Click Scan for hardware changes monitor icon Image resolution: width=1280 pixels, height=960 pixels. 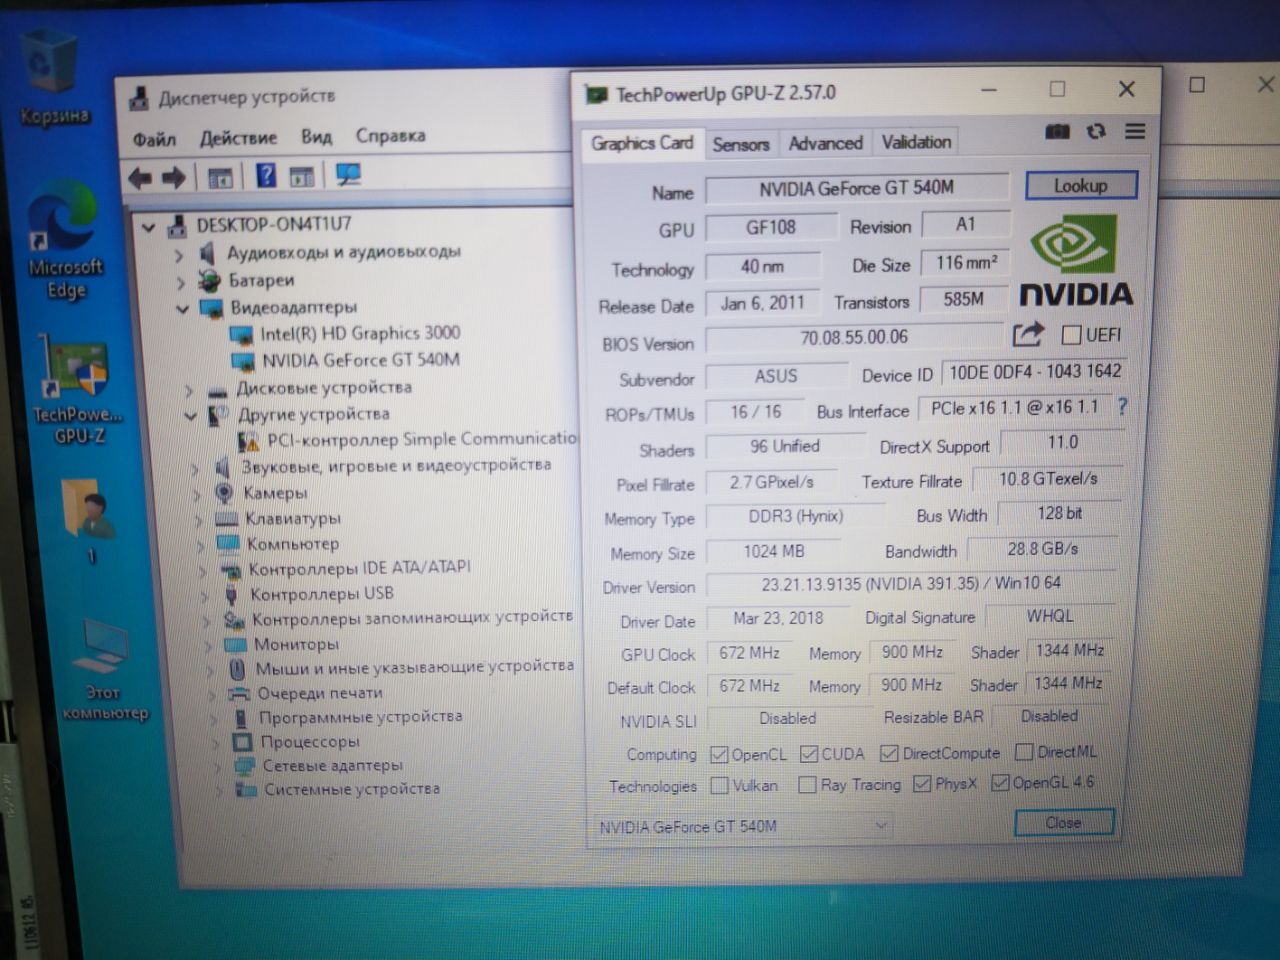coord(347,175)
